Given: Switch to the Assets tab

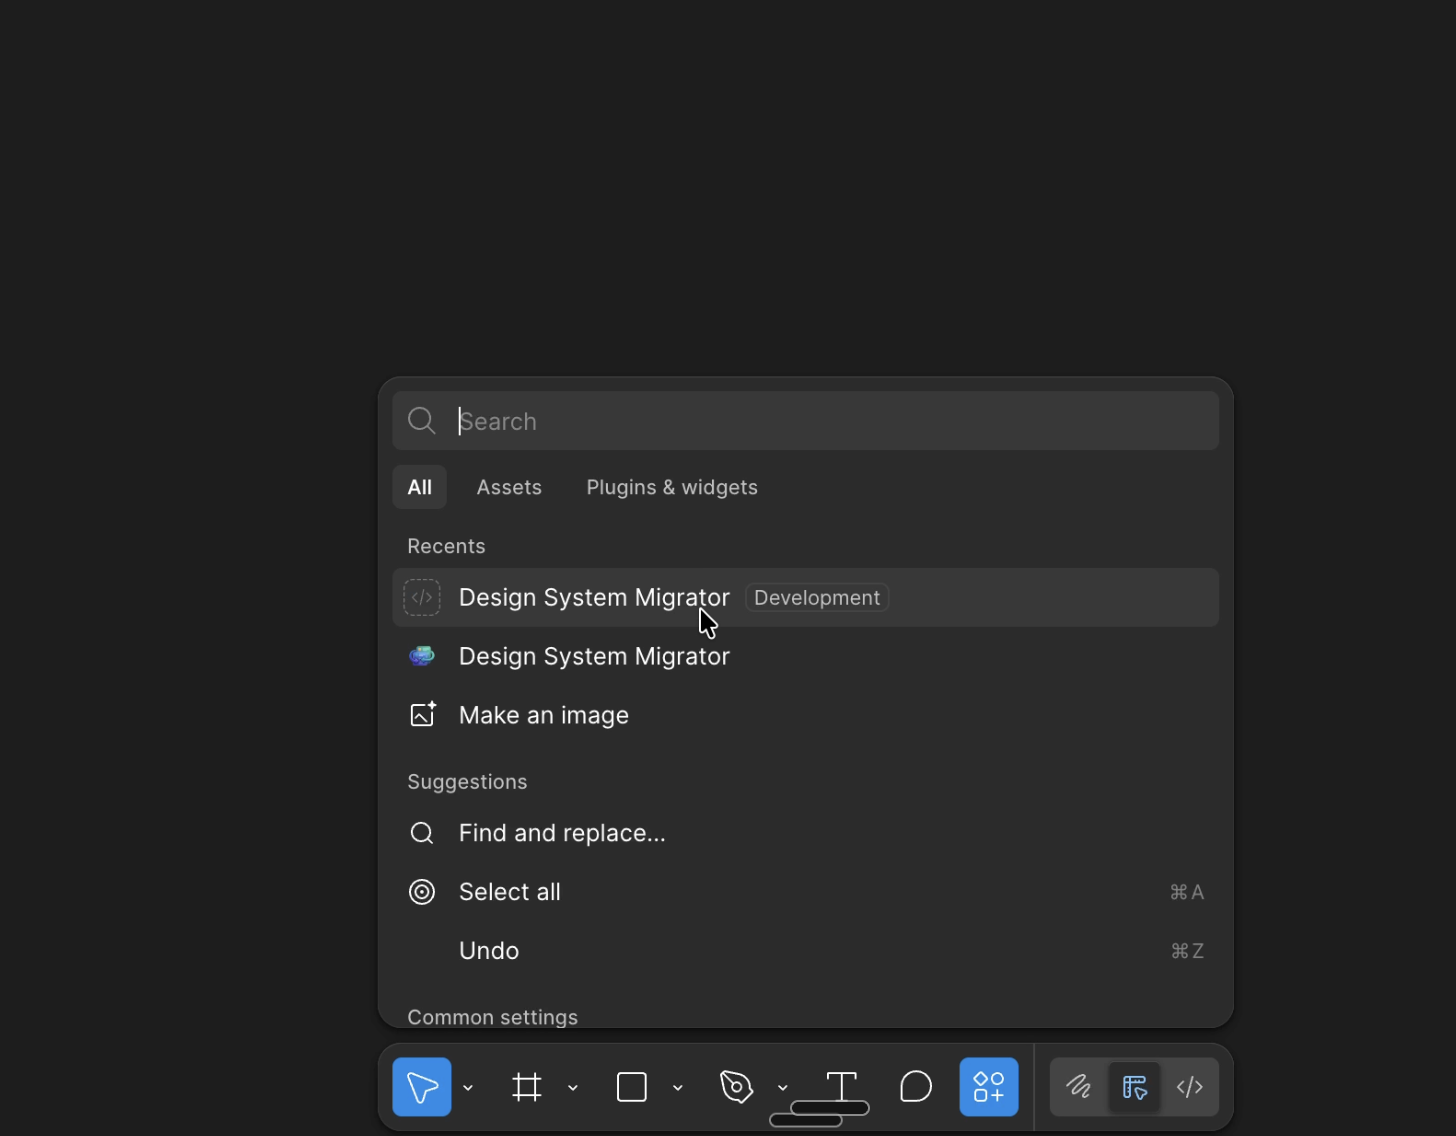Looking at the screenshot, I should pos(509,487).
